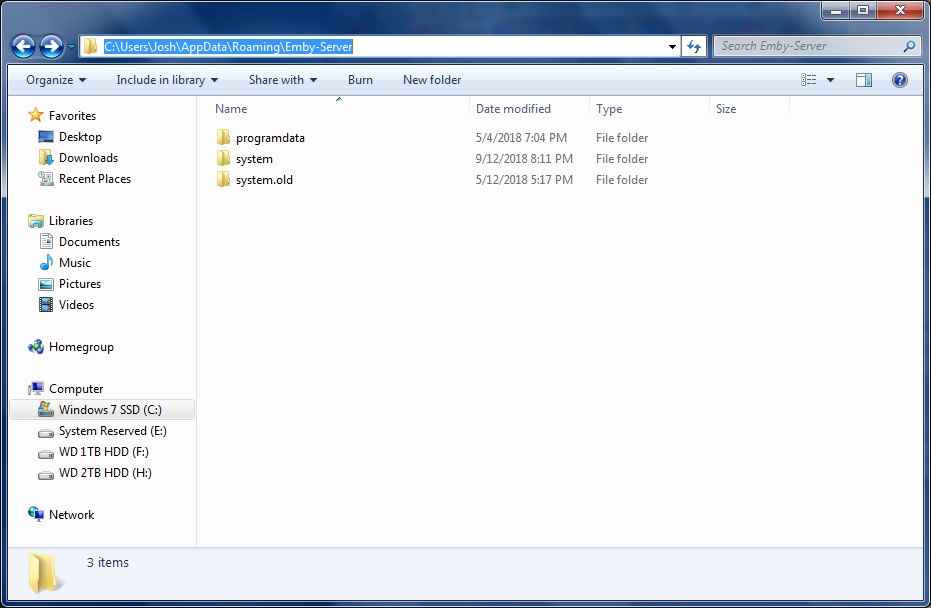
Task: Click date 5/4/2018 7:04 PM
Action: [x=521, y=138]
